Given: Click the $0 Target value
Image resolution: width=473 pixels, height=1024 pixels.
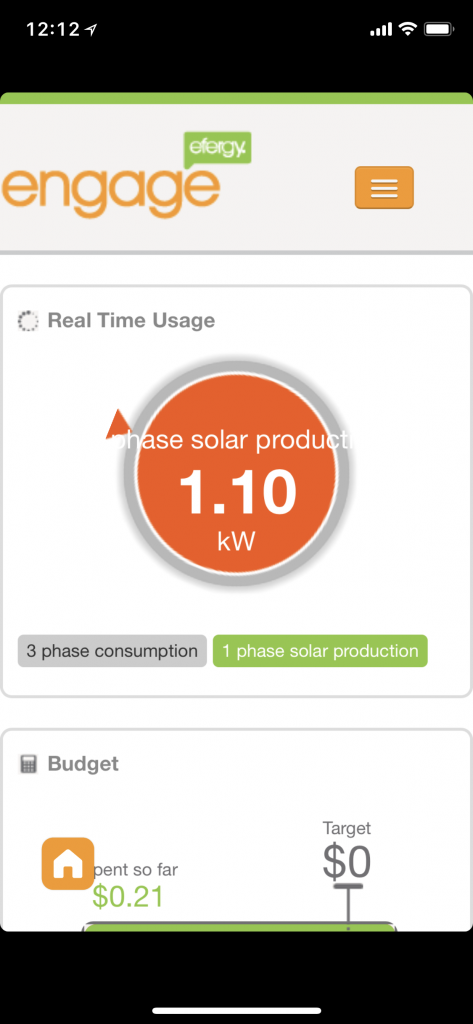Looking at the screenshot, I should click(347, 862).
